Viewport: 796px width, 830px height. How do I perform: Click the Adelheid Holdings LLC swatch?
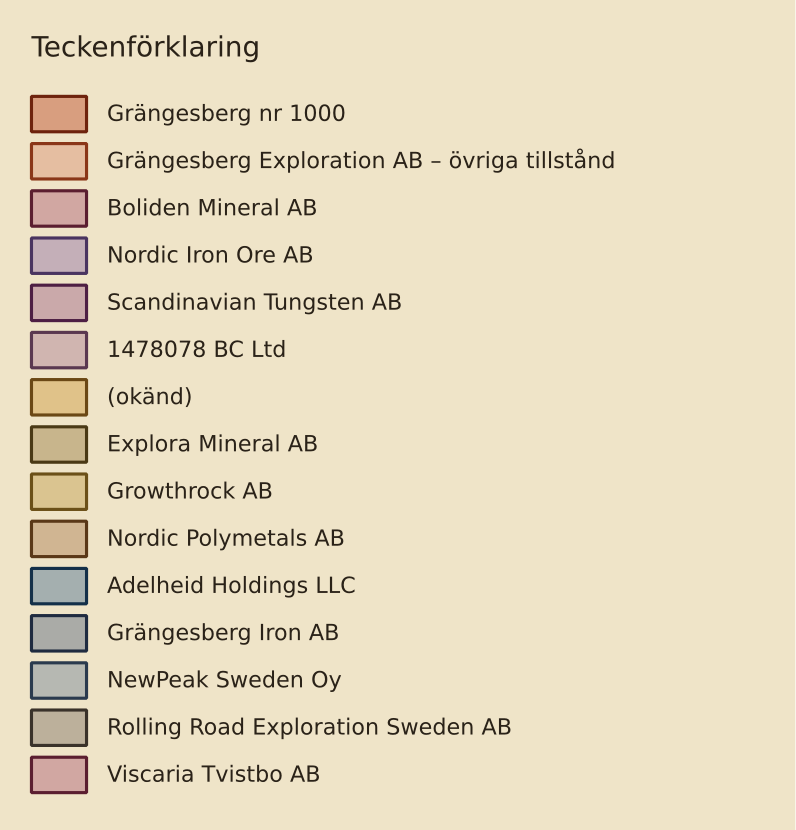coord(59,586)
